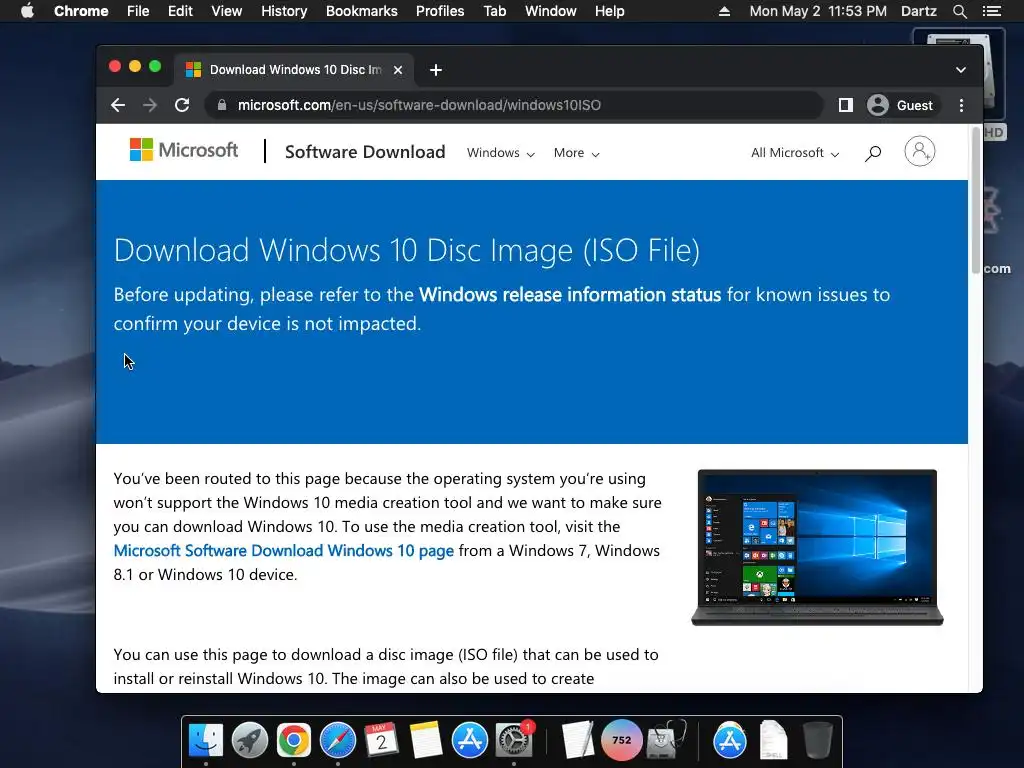The height and width of the screenshot is (768, 1024).
Task: Open Microsoft Software Download Windows 10 page link
Action: 283,551
